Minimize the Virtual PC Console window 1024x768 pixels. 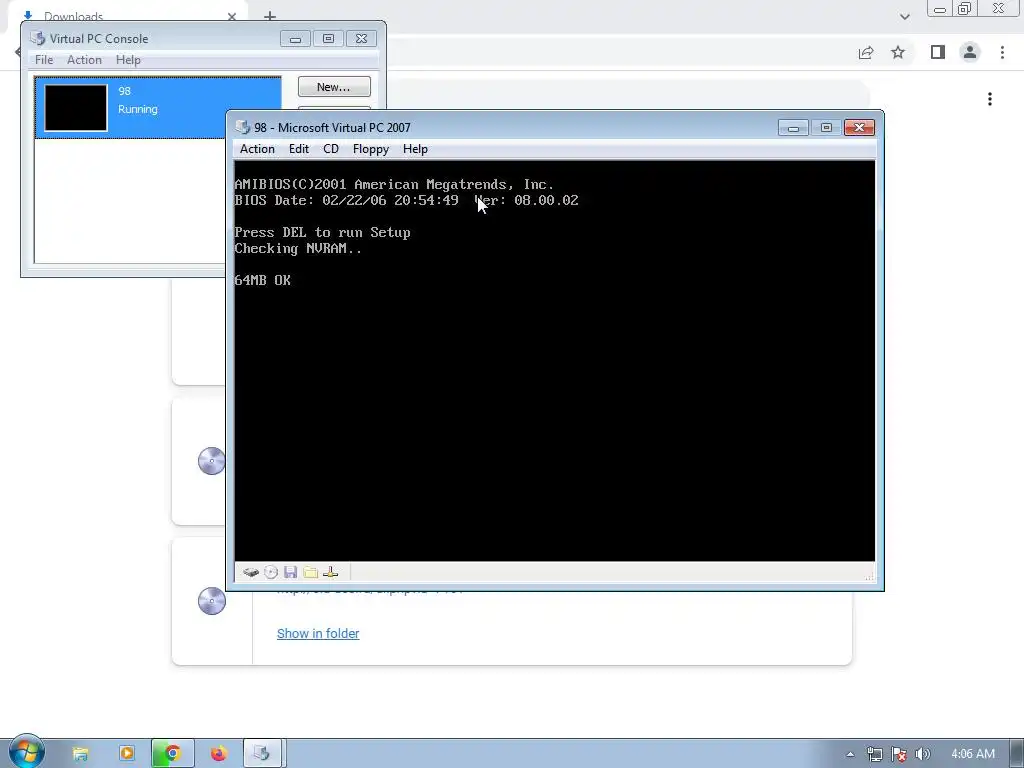[x=295, y=39]
